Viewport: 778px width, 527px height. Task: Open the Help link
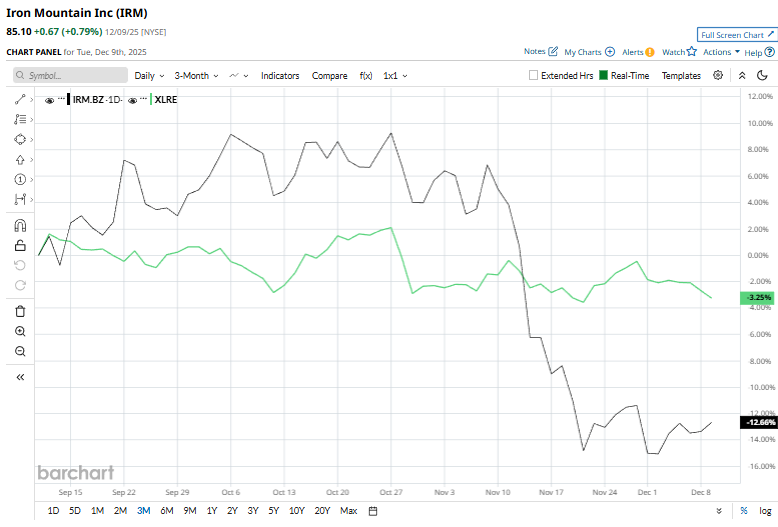(x=759, y=52)
